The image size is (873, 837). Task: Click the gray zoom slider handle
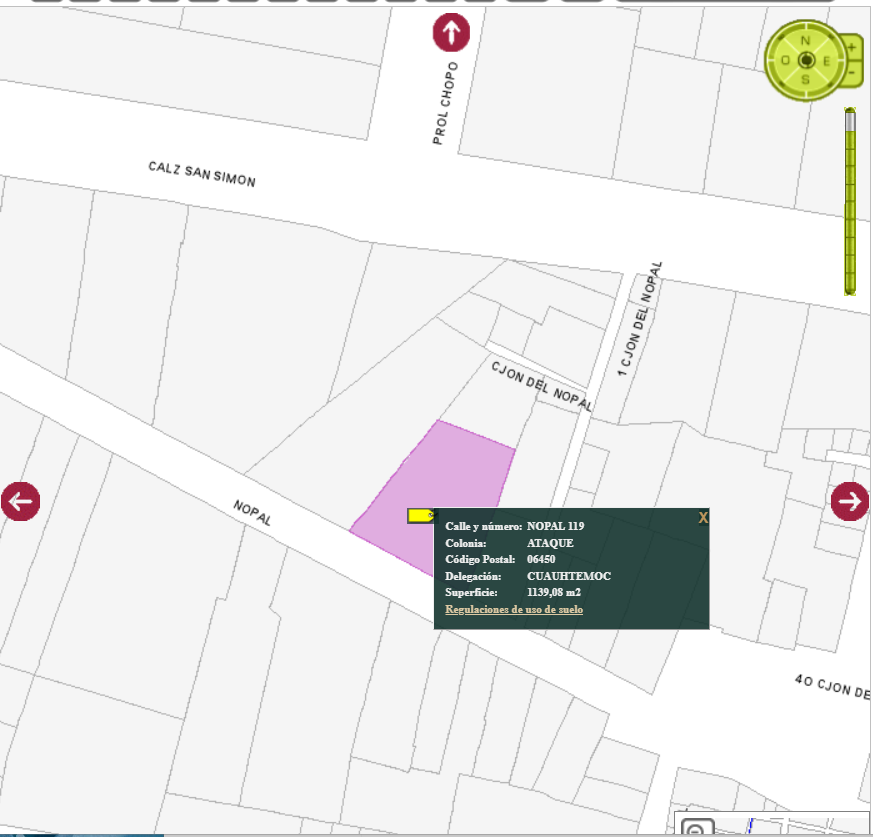click(850, 121)
